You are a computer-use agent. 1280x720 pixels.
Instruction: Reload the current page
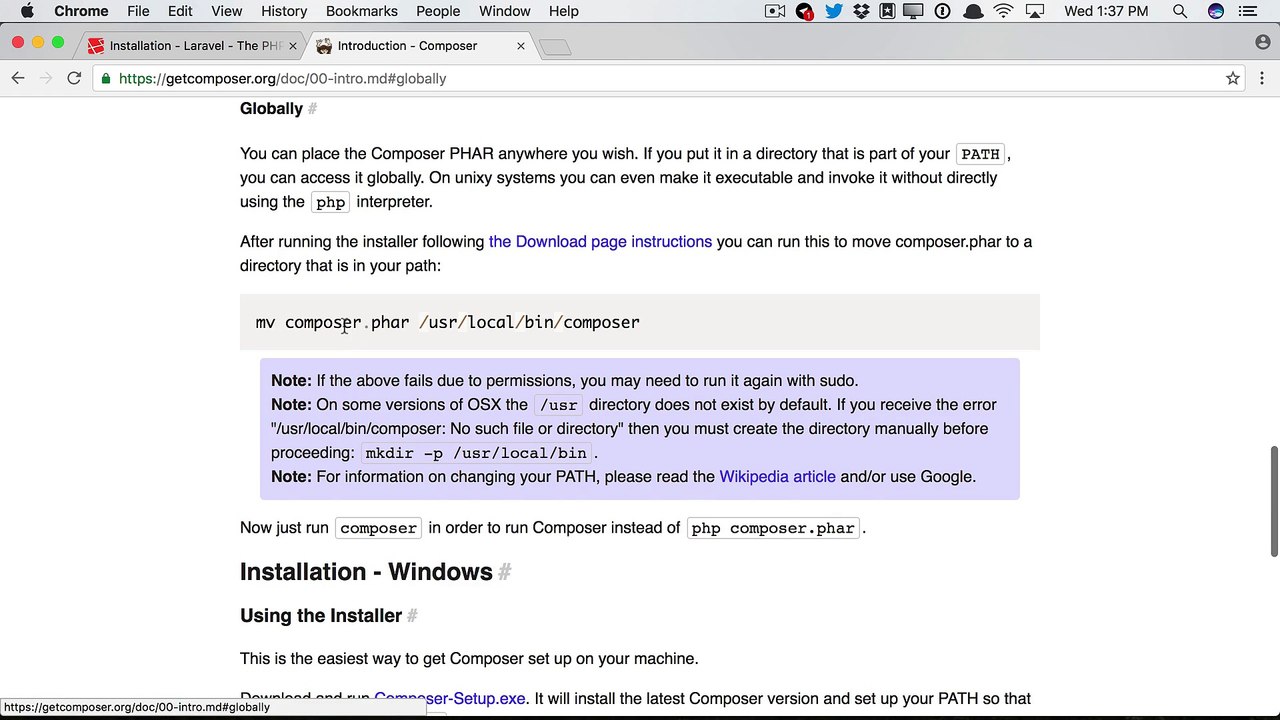74,78
